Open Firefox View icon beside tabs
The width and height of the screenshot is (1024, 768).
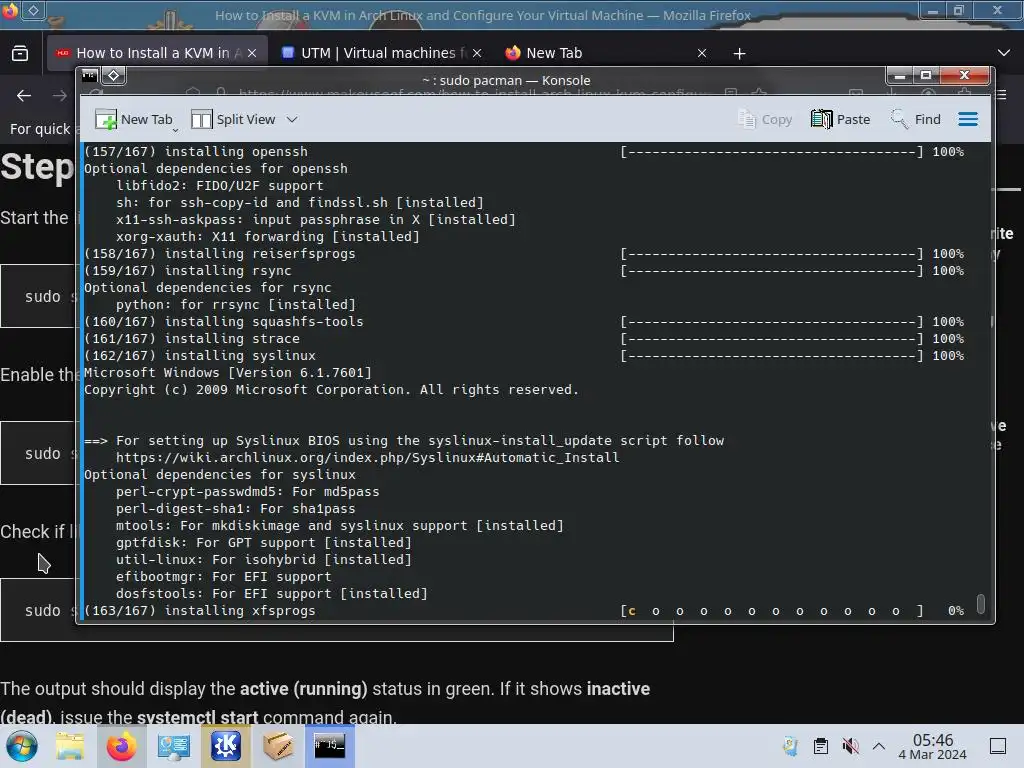tap(20, 53)
